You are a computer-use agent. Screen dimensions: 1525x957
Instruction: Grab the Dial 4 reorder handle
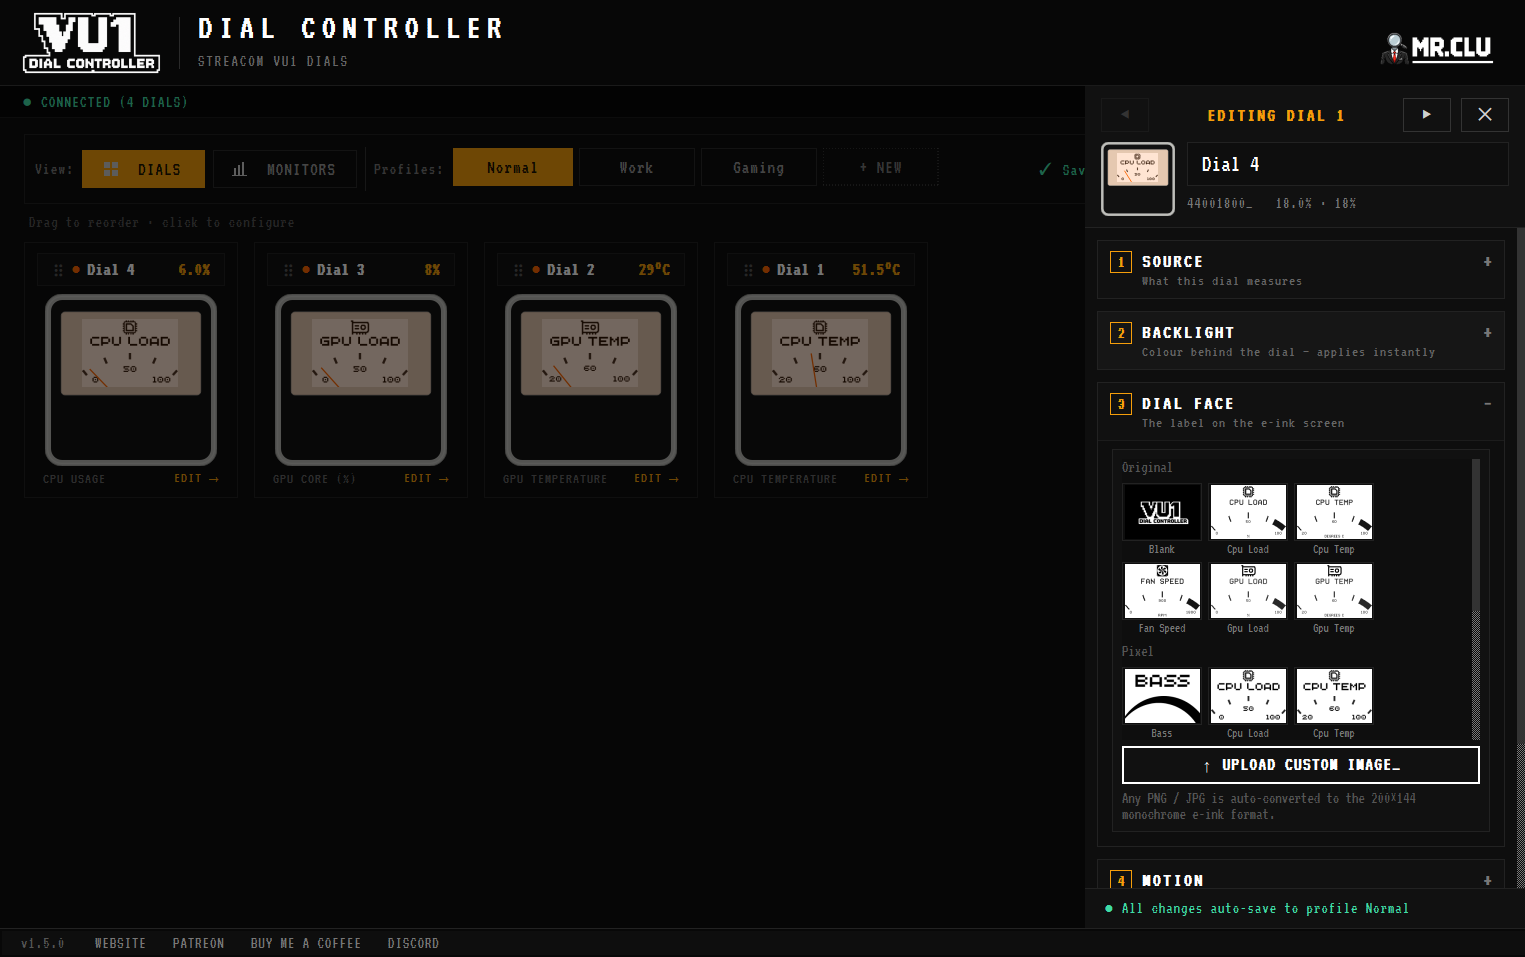tap(58, 270)
